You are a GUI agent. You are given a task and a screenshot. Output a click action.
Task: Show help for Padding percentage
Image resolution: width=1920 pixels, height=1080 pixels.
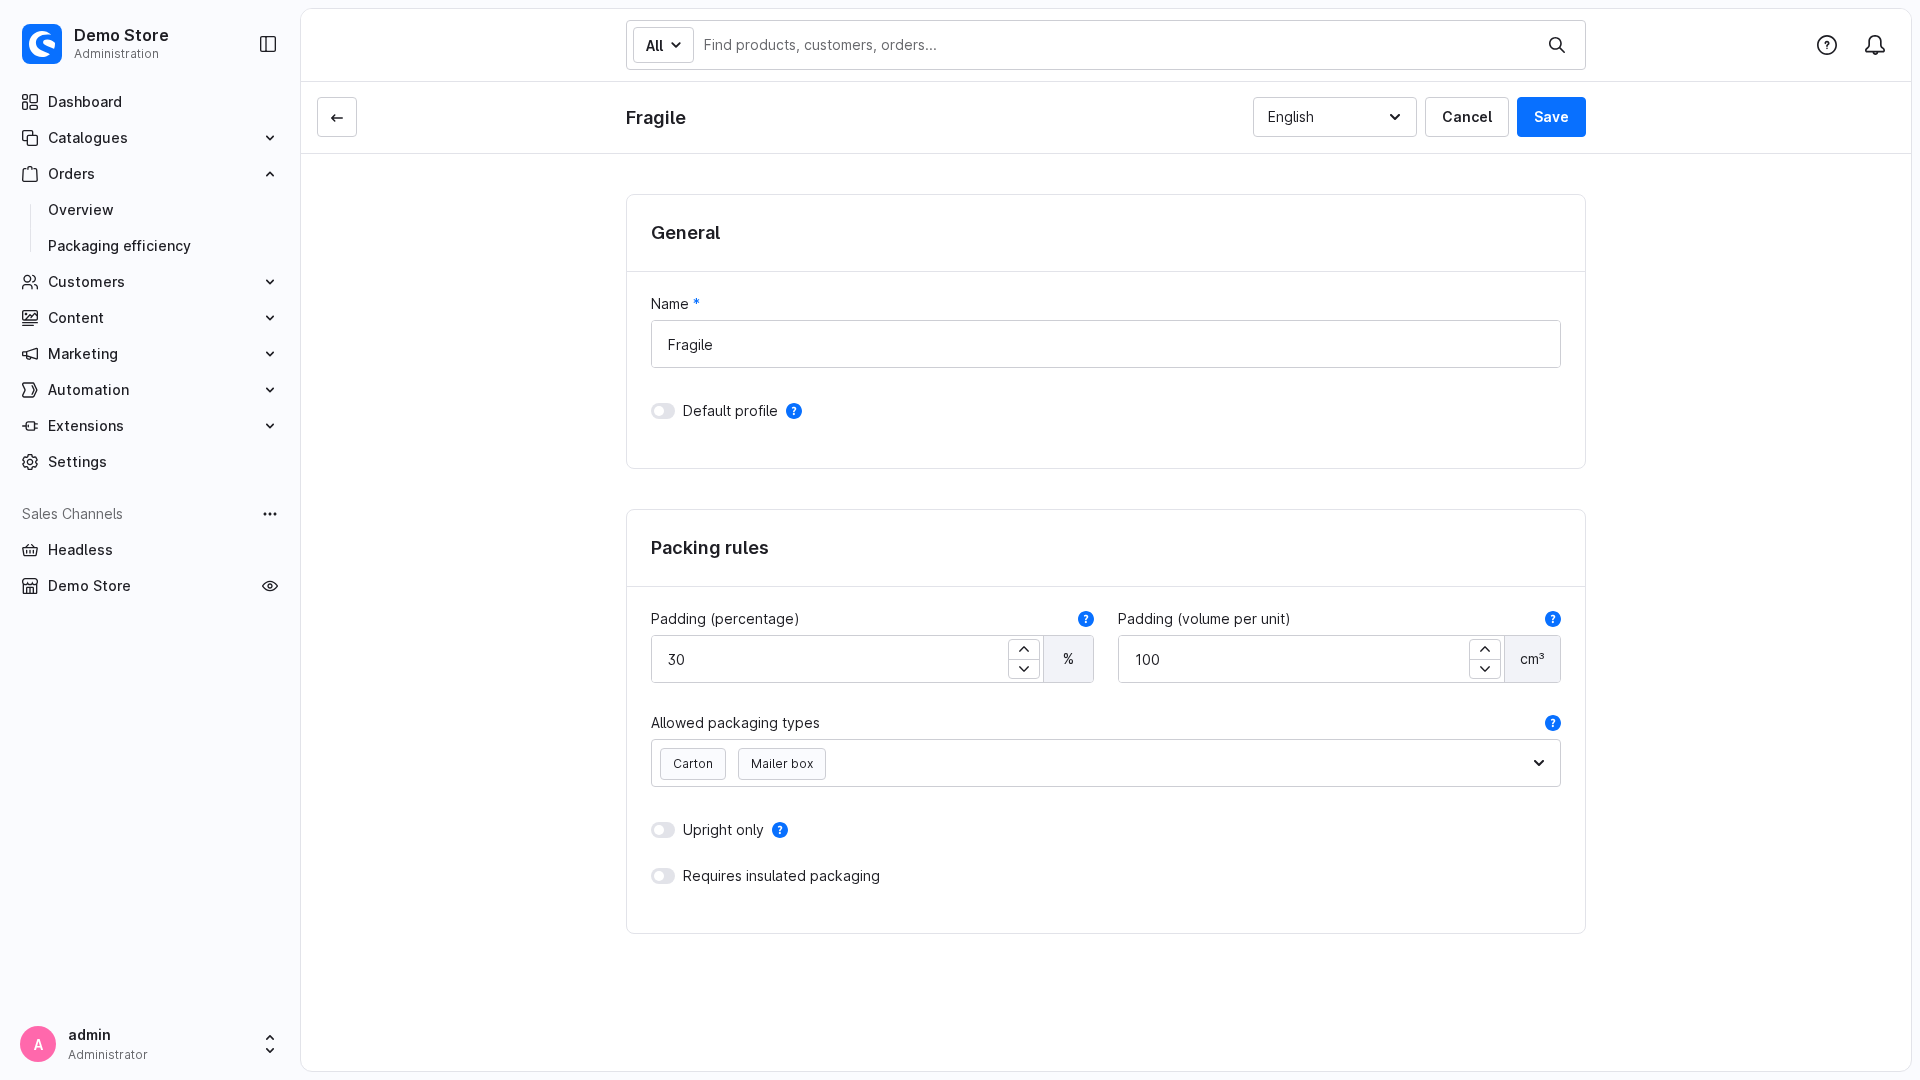point(1086,619)
